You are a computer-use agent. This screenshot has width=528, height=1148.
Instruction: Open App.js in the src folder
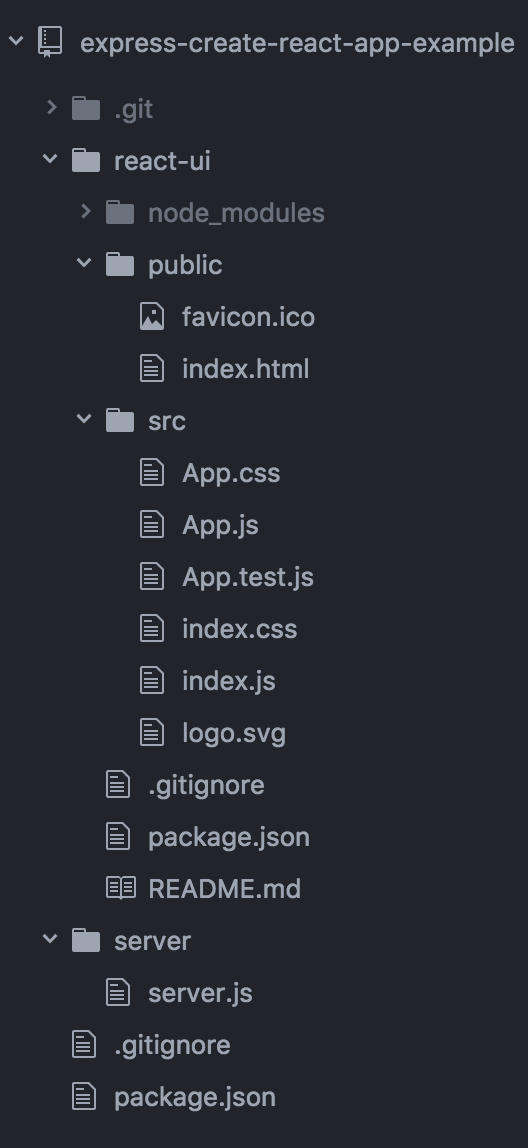220,525
